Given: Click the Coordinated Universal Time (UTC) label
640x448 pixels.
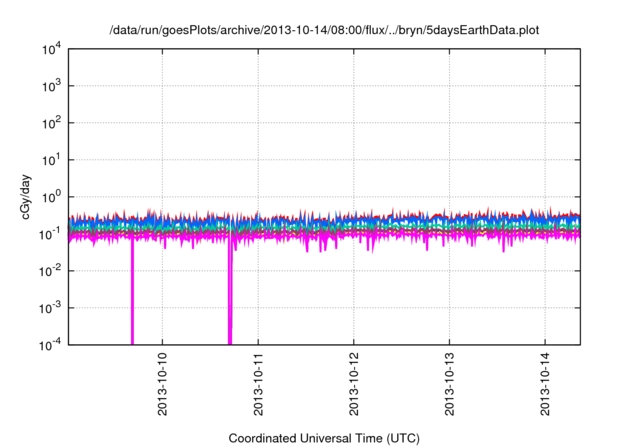Looking at the screenshot, I should tap(324, 438).
